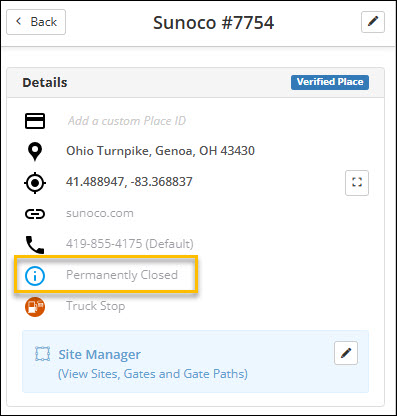Click the orange Truck Stop category icon
This screenshot has height=416, width=397.
35,307
